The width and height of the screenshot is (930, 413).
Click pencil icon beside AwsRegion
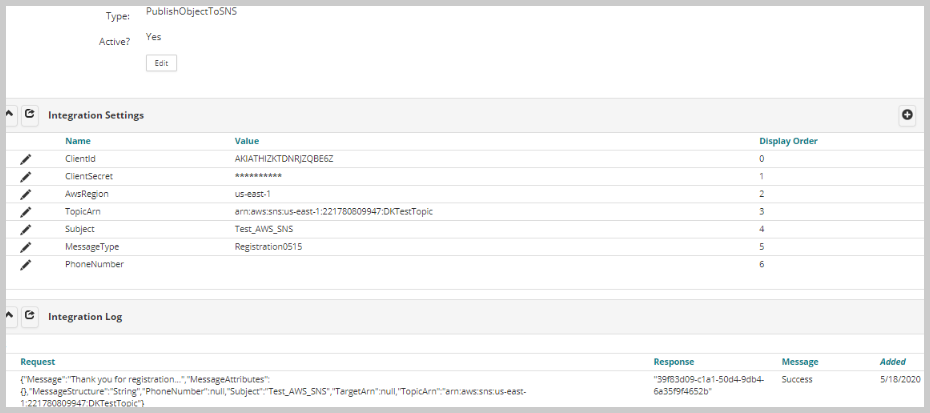point(26,194)
